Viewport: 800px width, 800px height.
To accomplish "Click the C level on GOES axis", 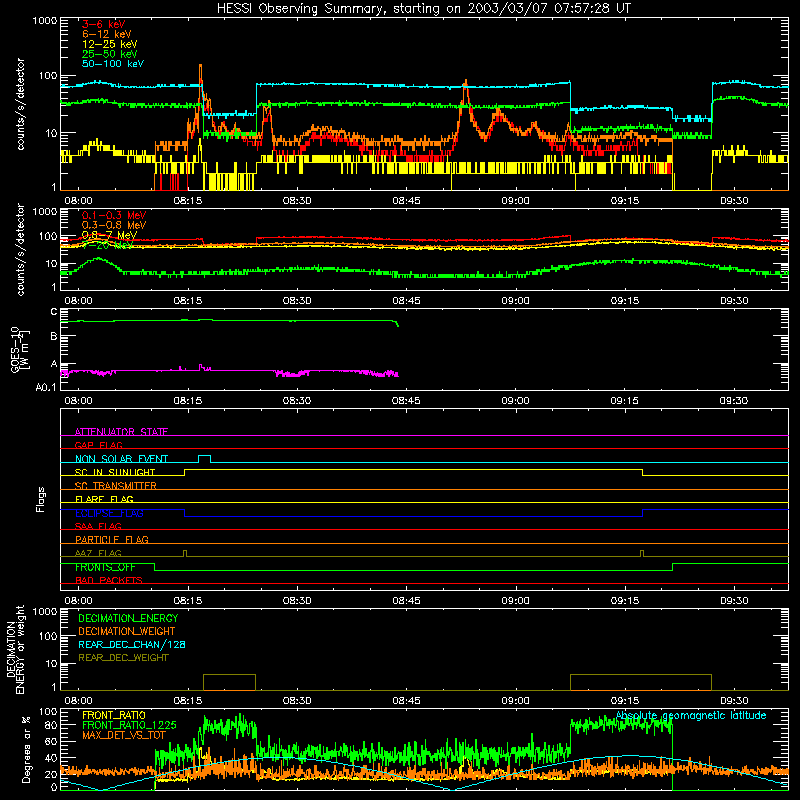I will 54,312.
